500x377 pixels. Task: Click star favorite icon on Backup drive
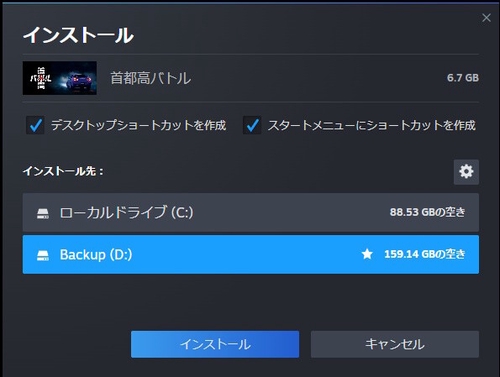367,254
